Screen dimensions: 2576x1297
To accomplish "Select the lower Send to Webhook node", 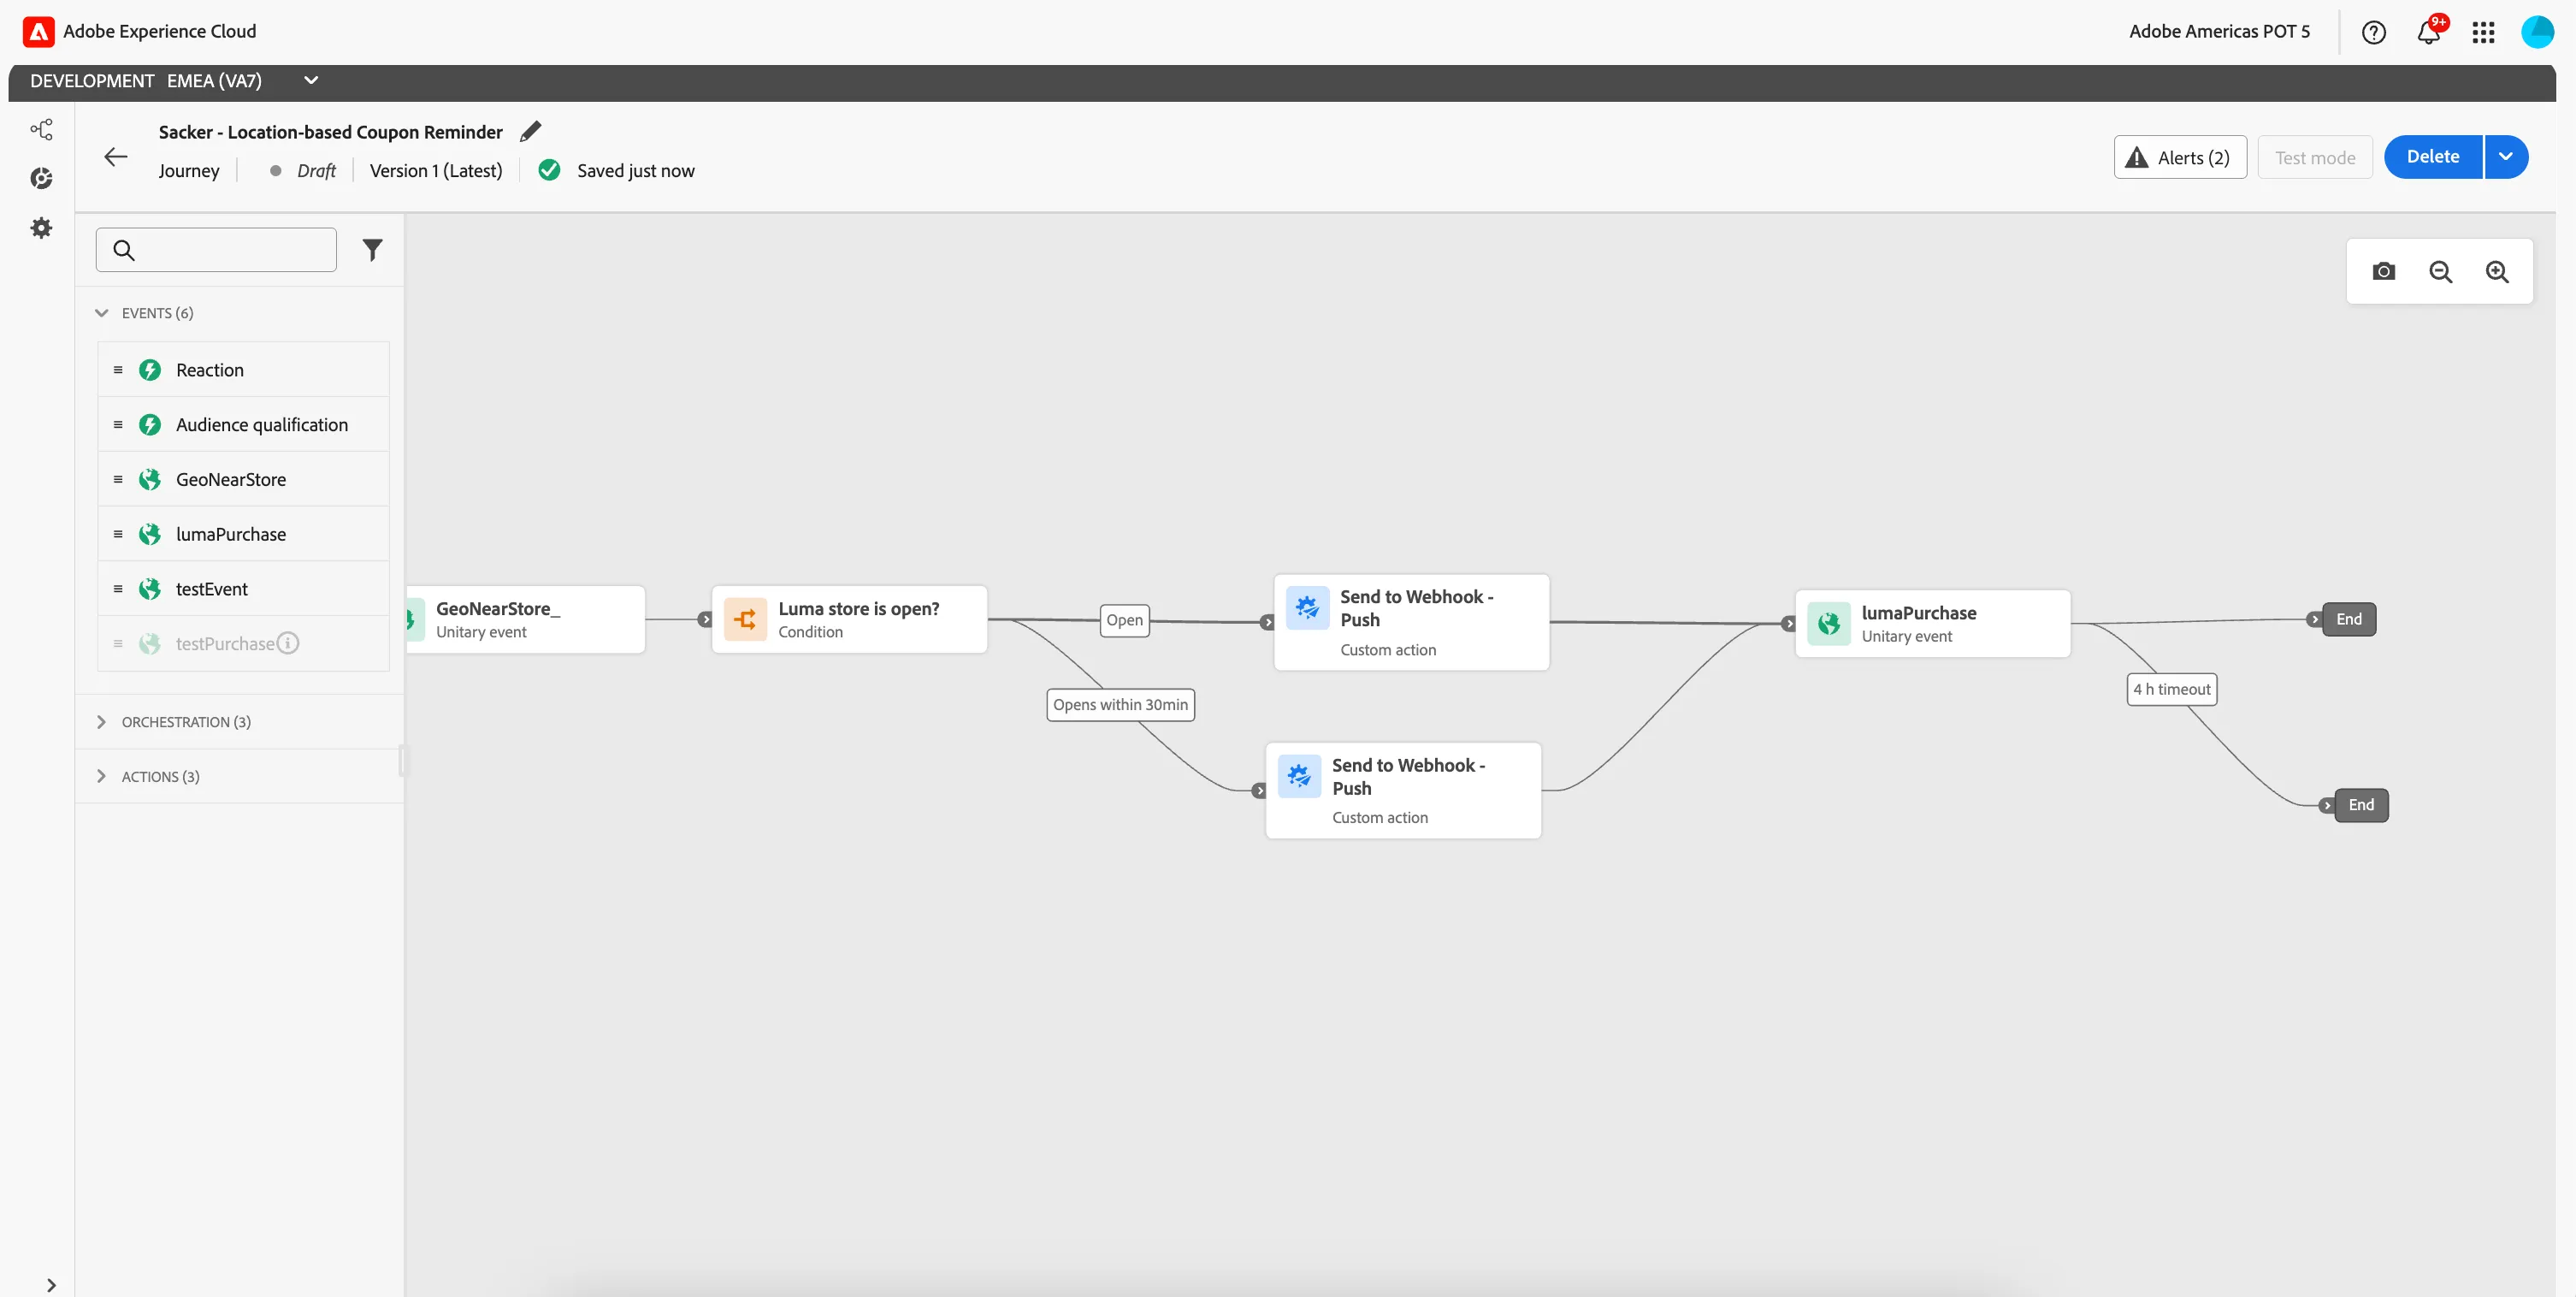I will click(1403, 790).
